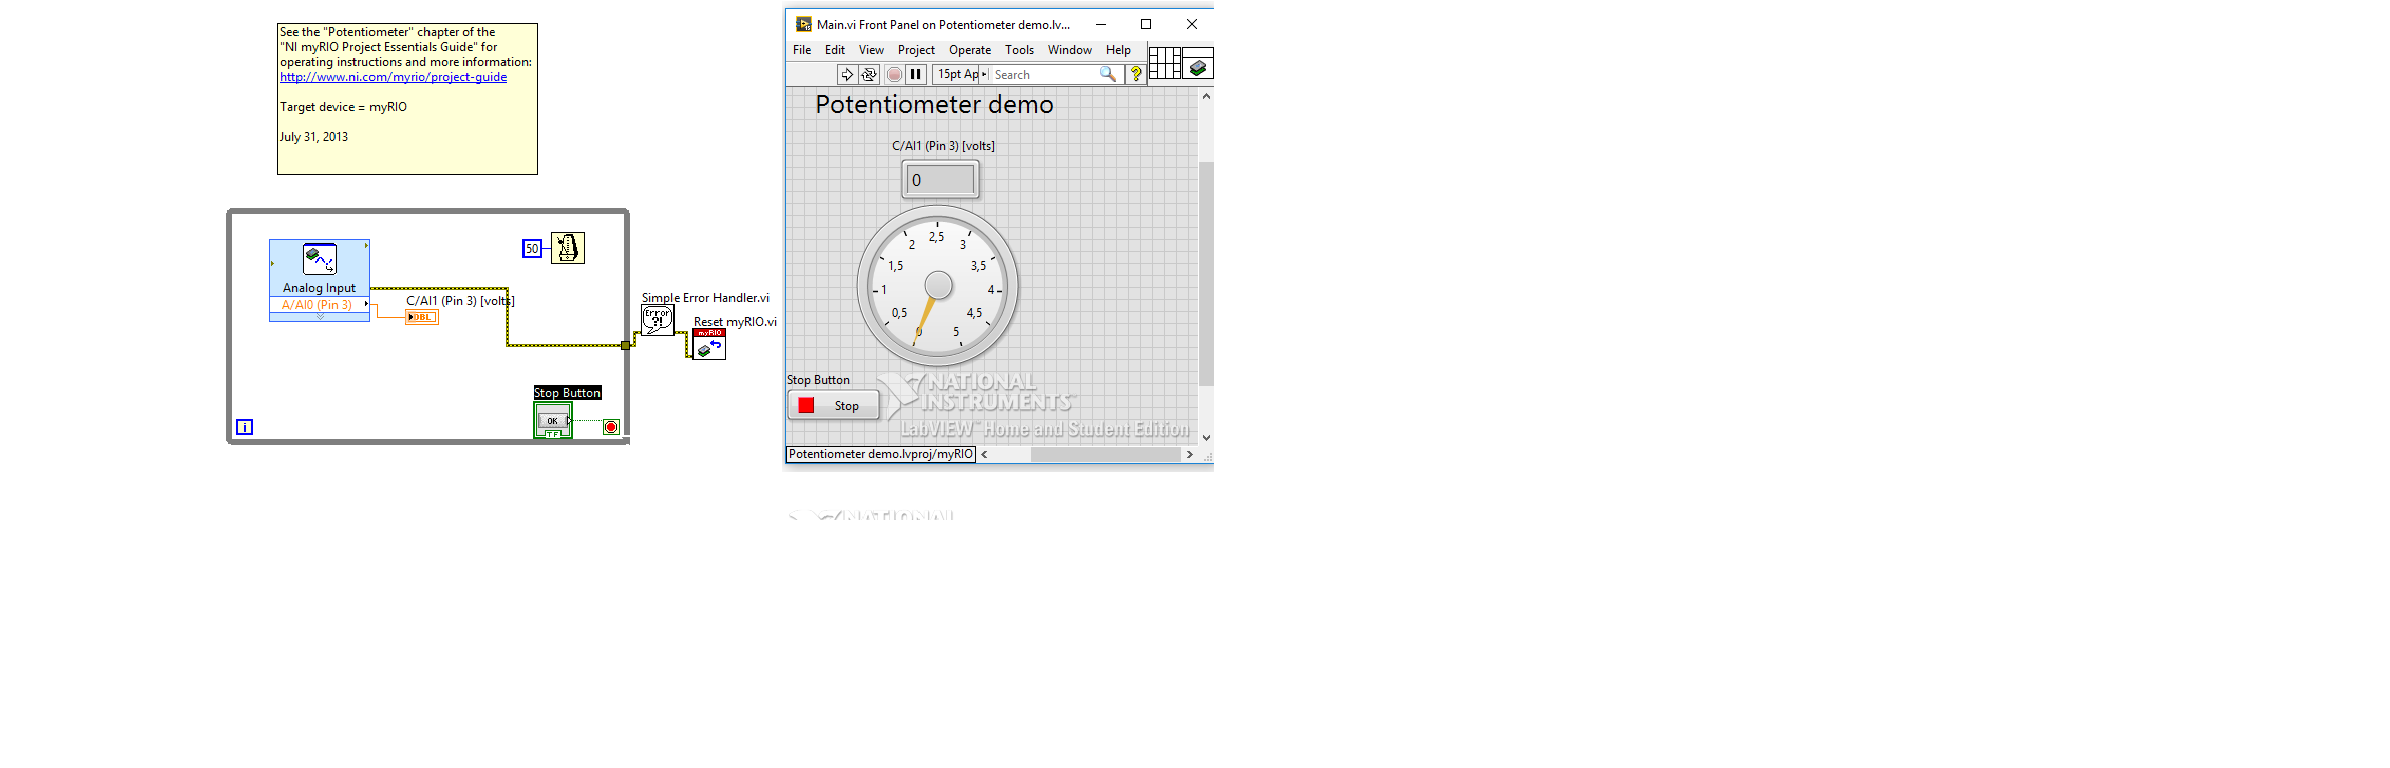Open the Project menu
The image size is (2390, 768).
pyautogui.click(x=916, y=50)
